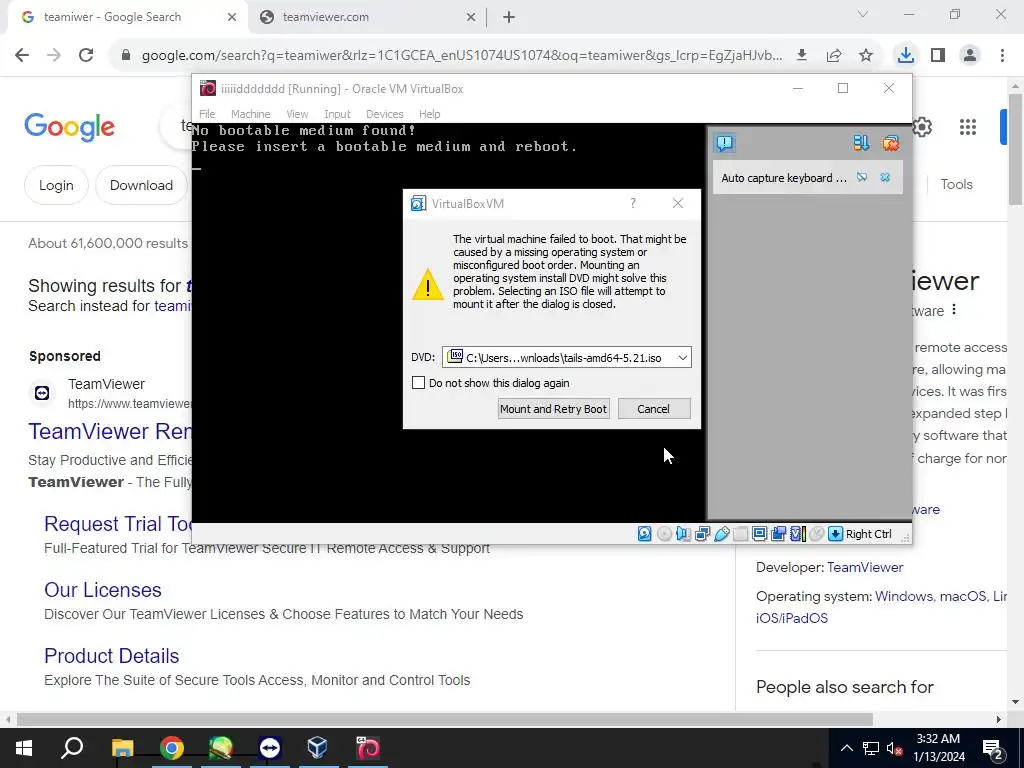
Task: Open the TeamViewer app in the taskbar
Action: click(270, 748)
